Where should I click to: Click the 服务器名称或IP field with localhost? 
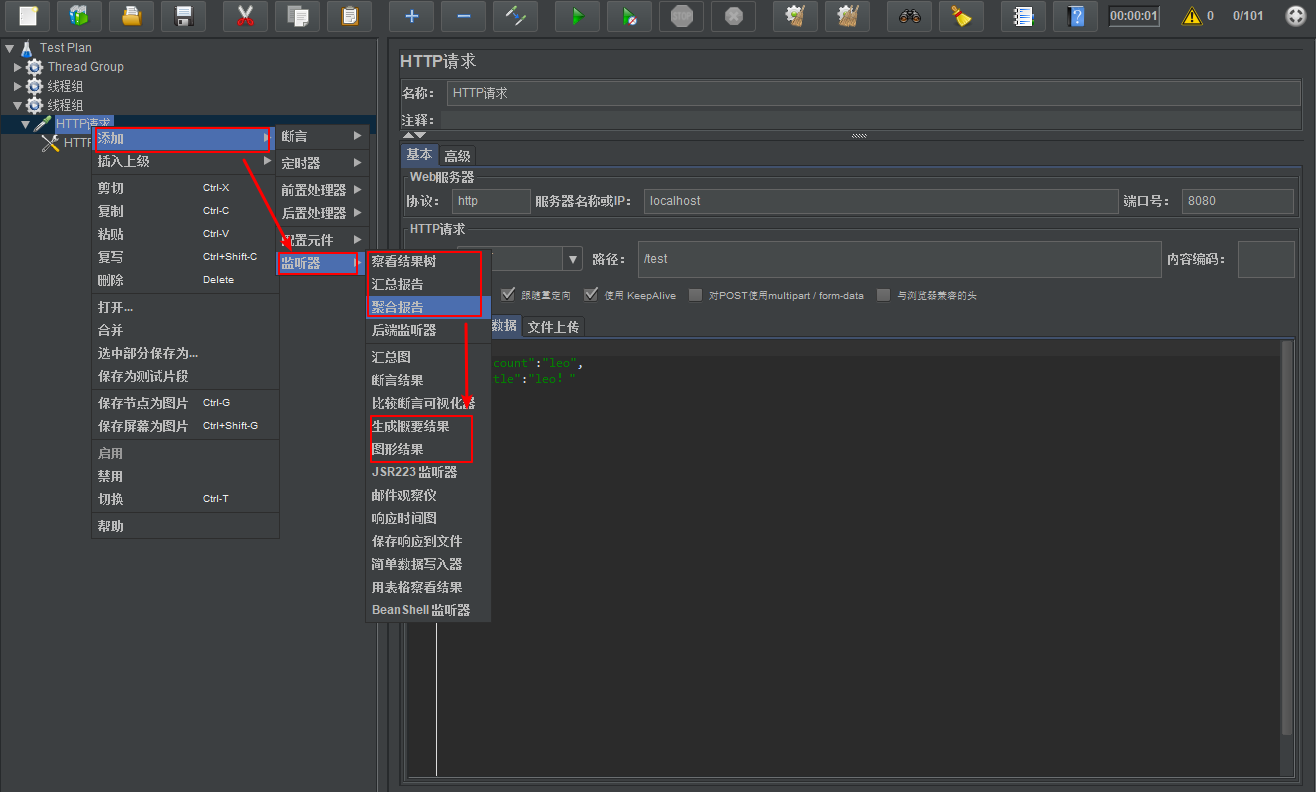880,201
